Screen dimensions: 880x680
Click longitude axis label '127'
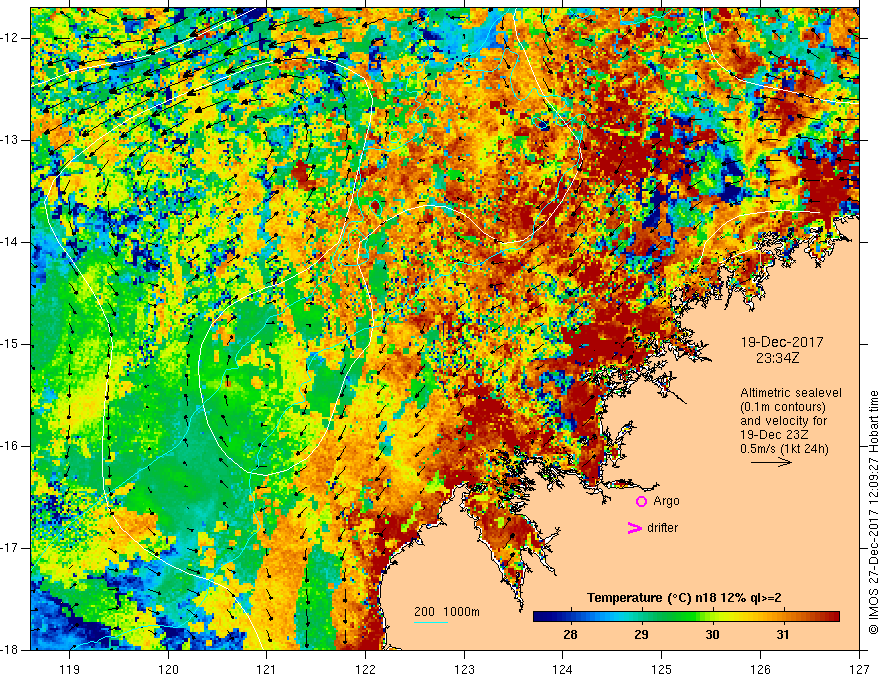tap(859, 669)
